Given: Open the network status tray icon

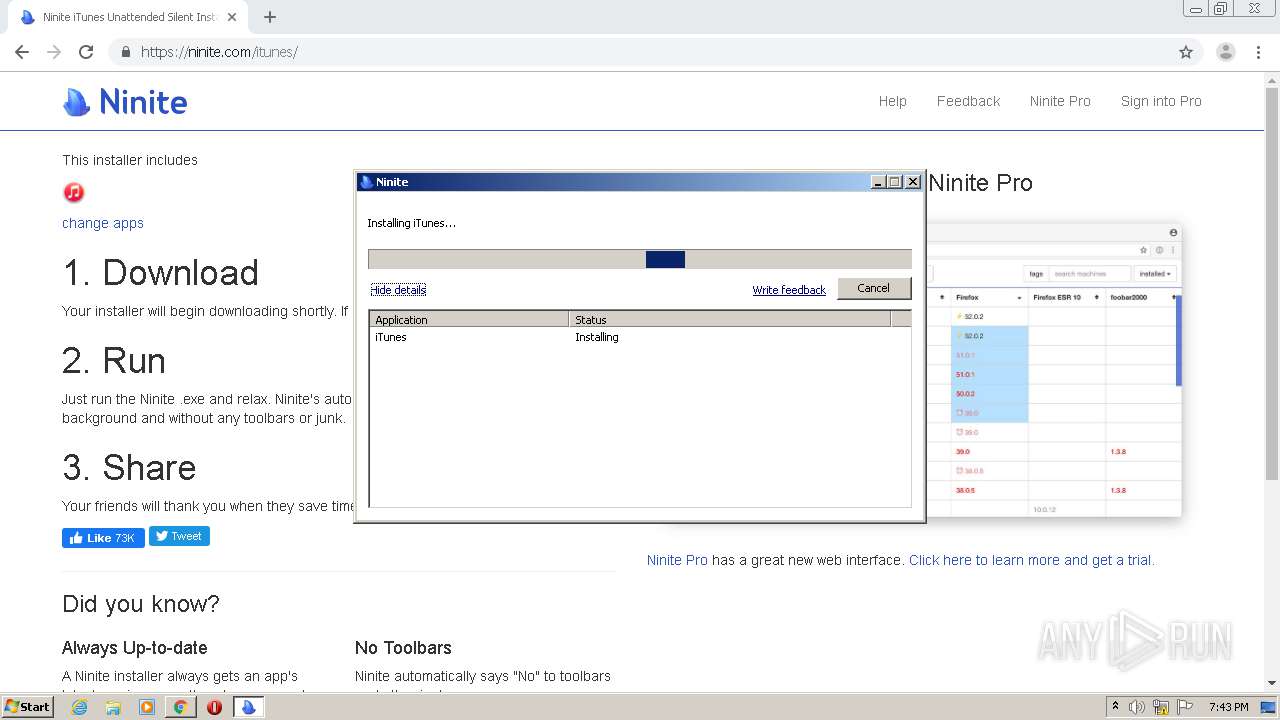Looking at the screenshot, I should click(x=1161, y=707).
